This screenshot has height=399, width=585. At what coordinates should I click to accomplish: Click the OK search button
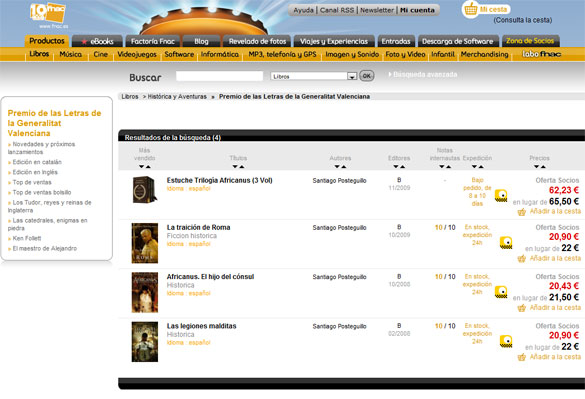point(366,76)
